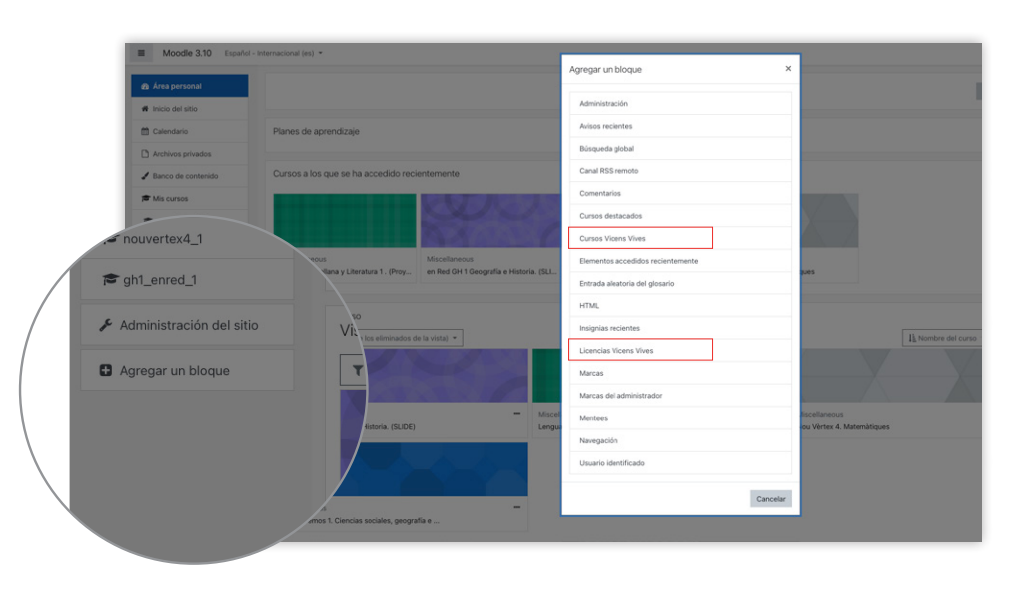
Task: Add the Cursos destacados block
Action: pos(680,216)
